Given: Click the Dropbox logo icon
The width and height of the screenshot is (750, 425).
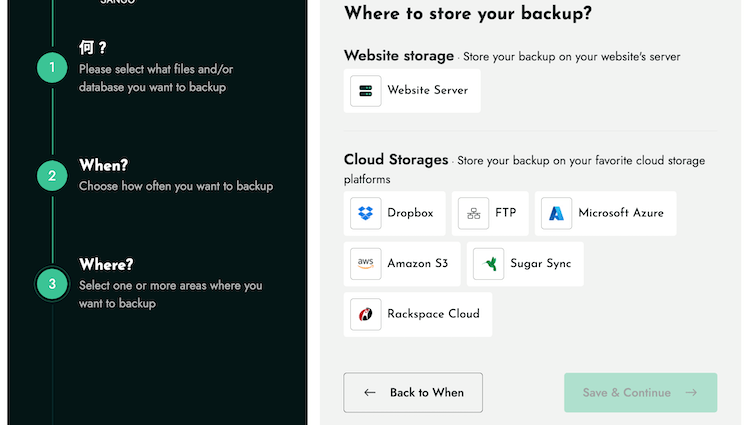Looking at the screenshot, I should pos(366,213).
